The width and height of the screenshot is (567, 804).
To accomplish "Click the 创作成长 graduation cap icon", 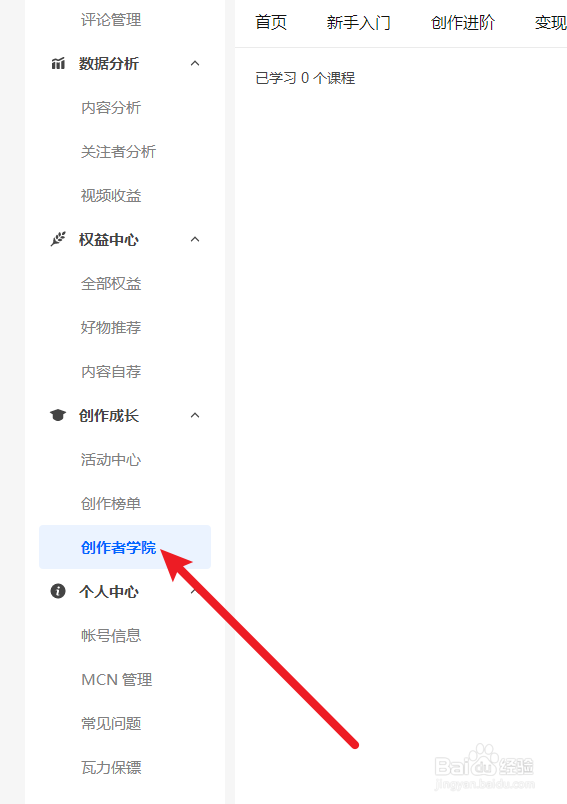I will click(58, 415).
